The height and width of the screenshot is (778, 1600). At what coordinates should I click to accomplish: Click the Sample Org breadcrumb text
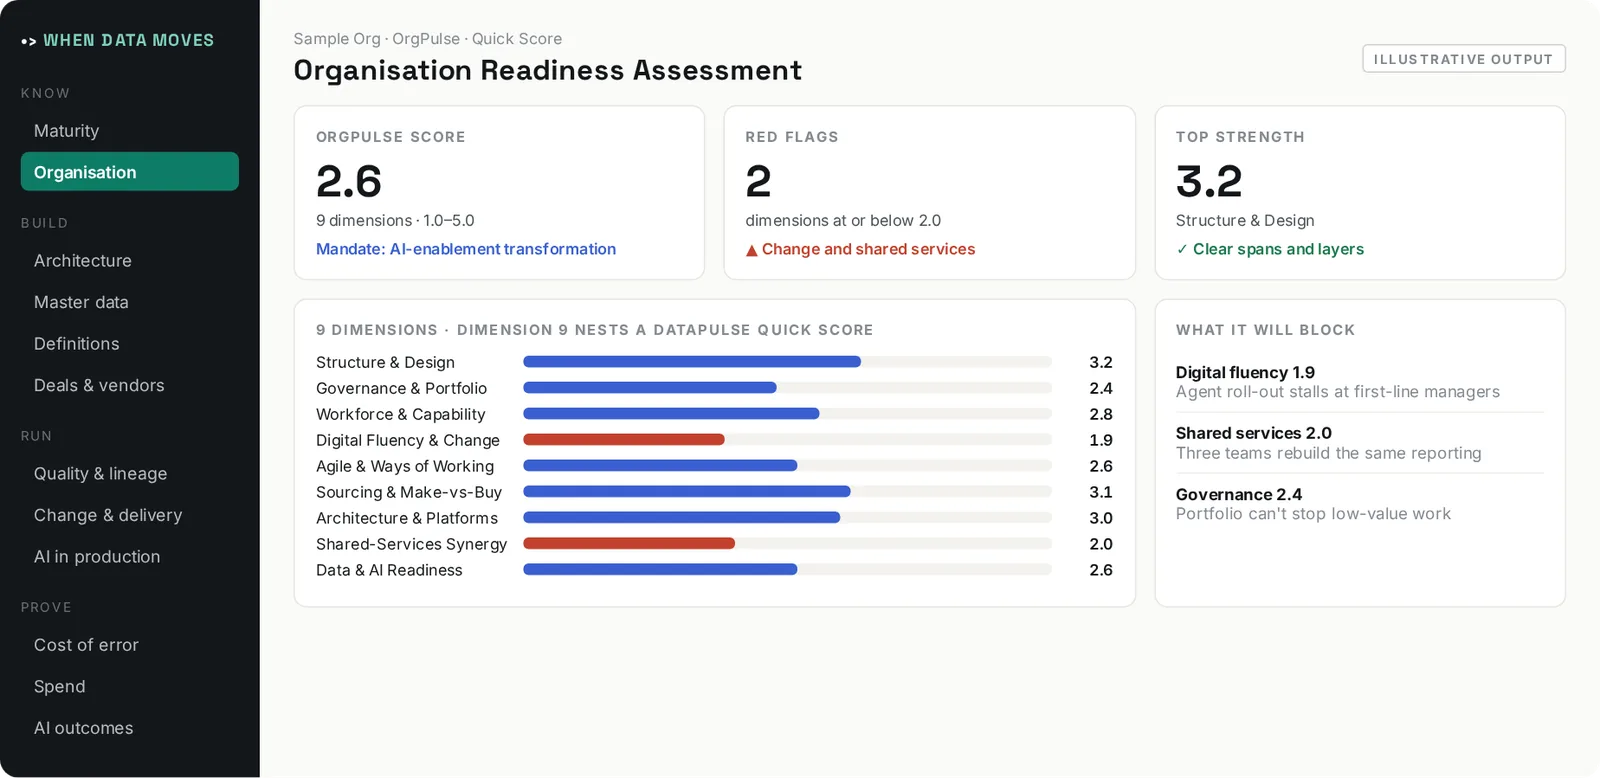coord(337,39)
